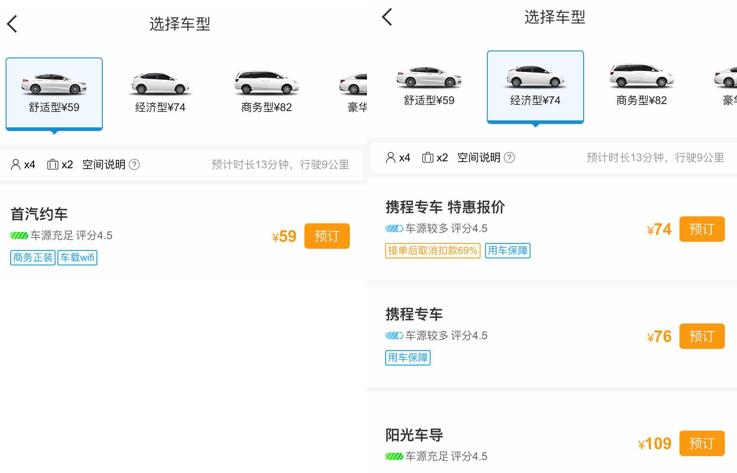Tap the back arrow on left screen
The image size is (737, 473).
tap(12, 24)
